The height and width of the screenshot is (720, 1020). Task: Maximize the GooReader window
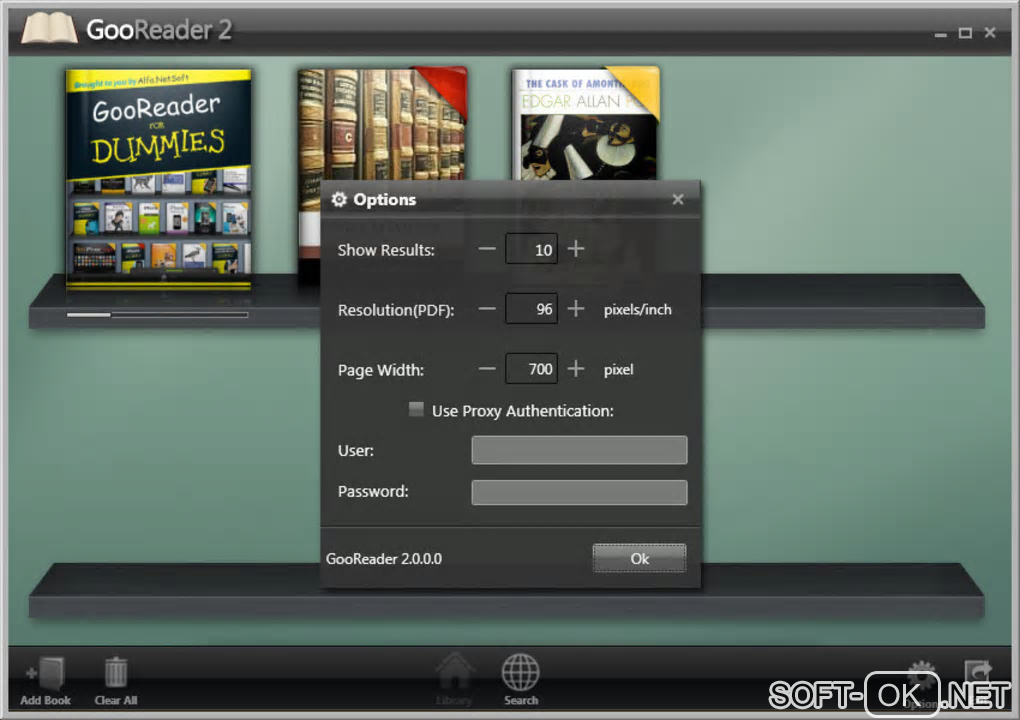(965, 33)
